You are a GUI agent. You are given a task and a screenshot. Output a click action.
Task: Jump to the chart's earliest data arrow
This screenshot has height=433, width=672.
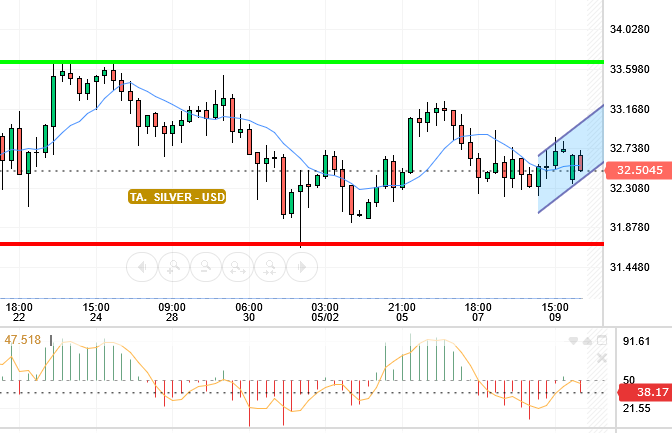pos(142,267)
